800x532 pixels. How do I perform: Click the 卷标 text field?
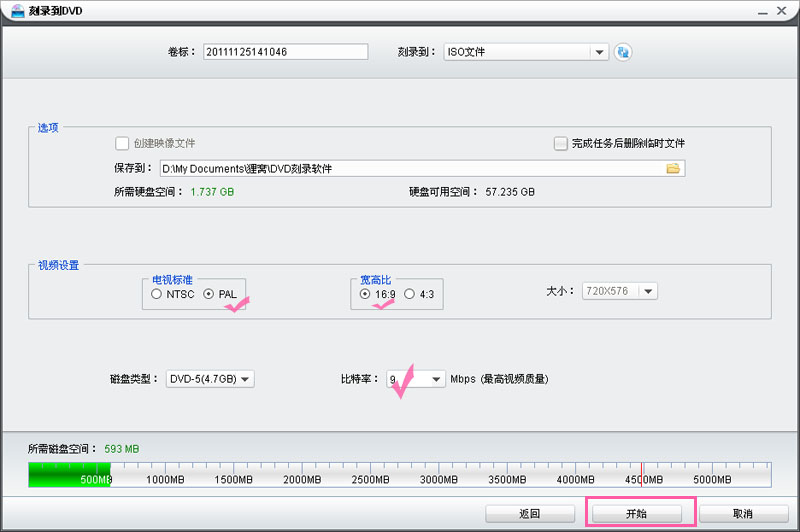(x=285, y=52)
